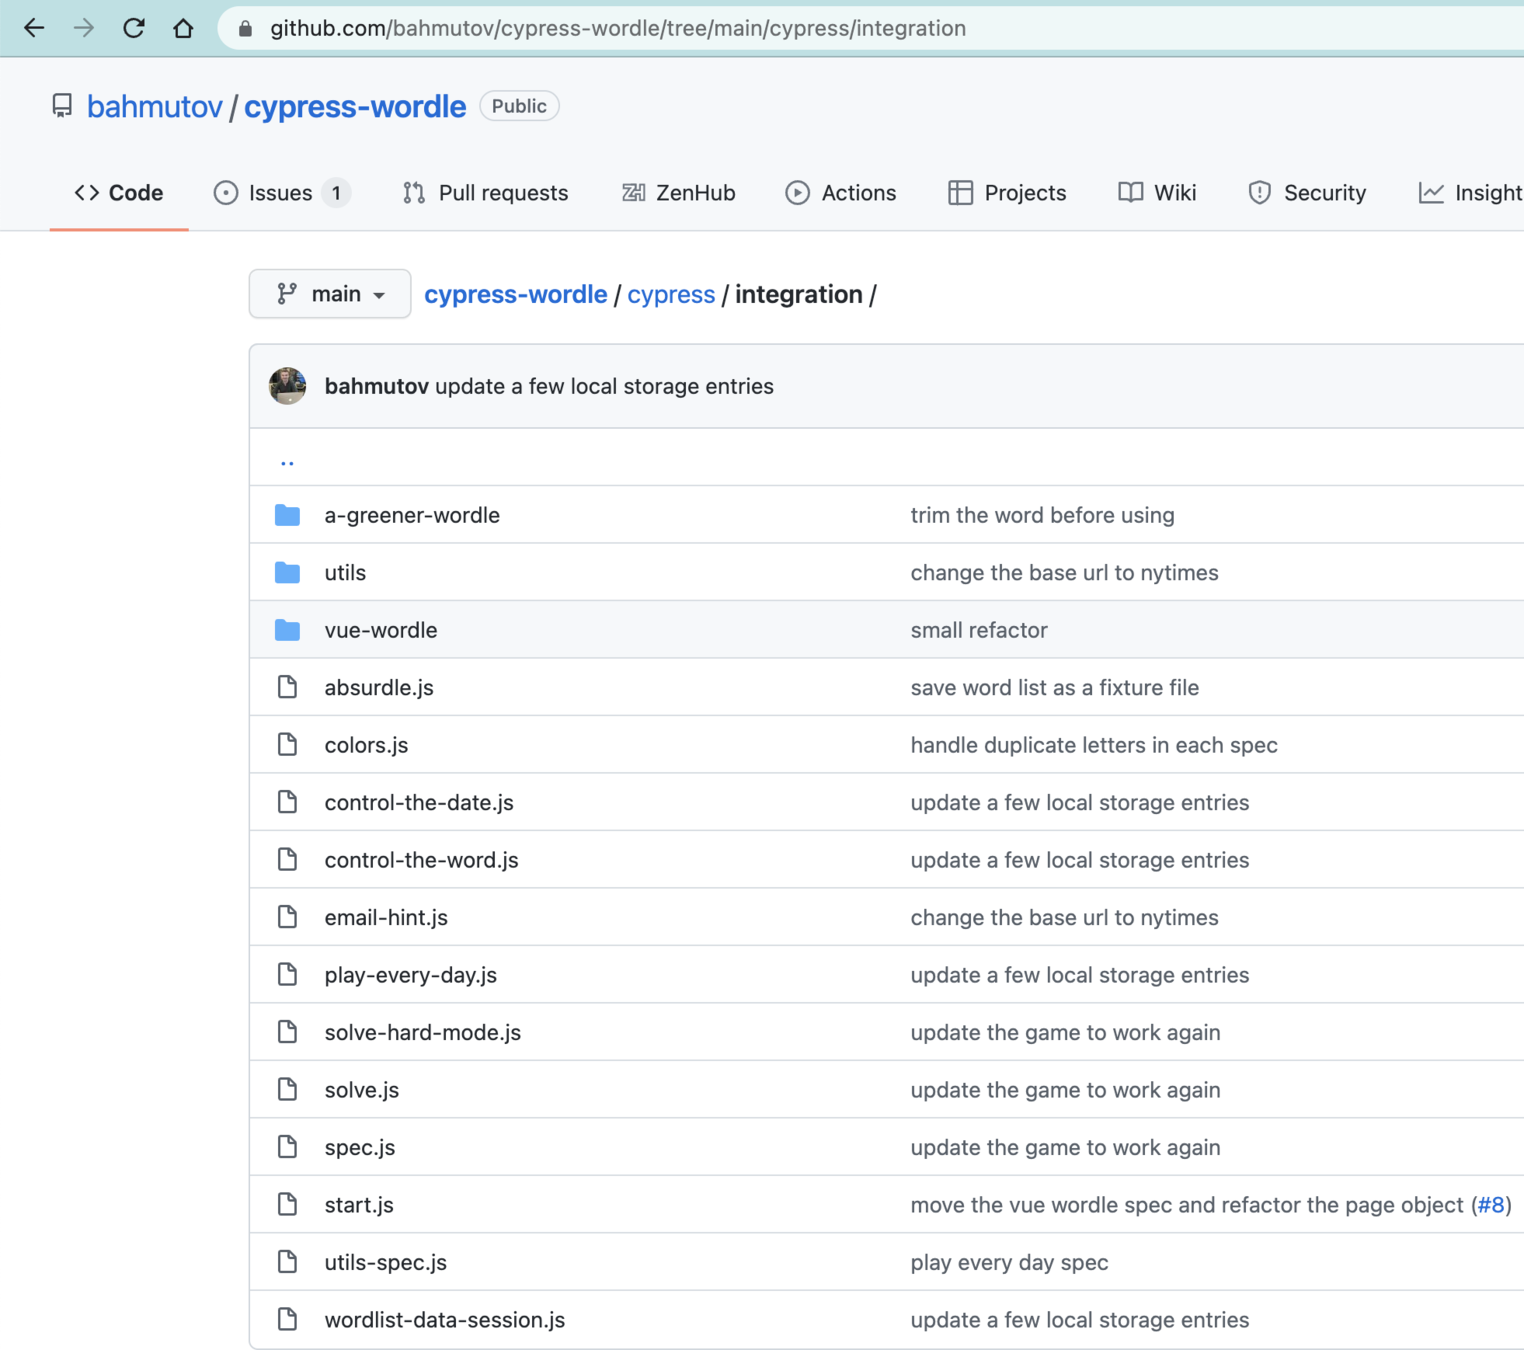The image size is (1524, 1350).
Task: Open the spec.js file
Action: tap(360, 1147)
